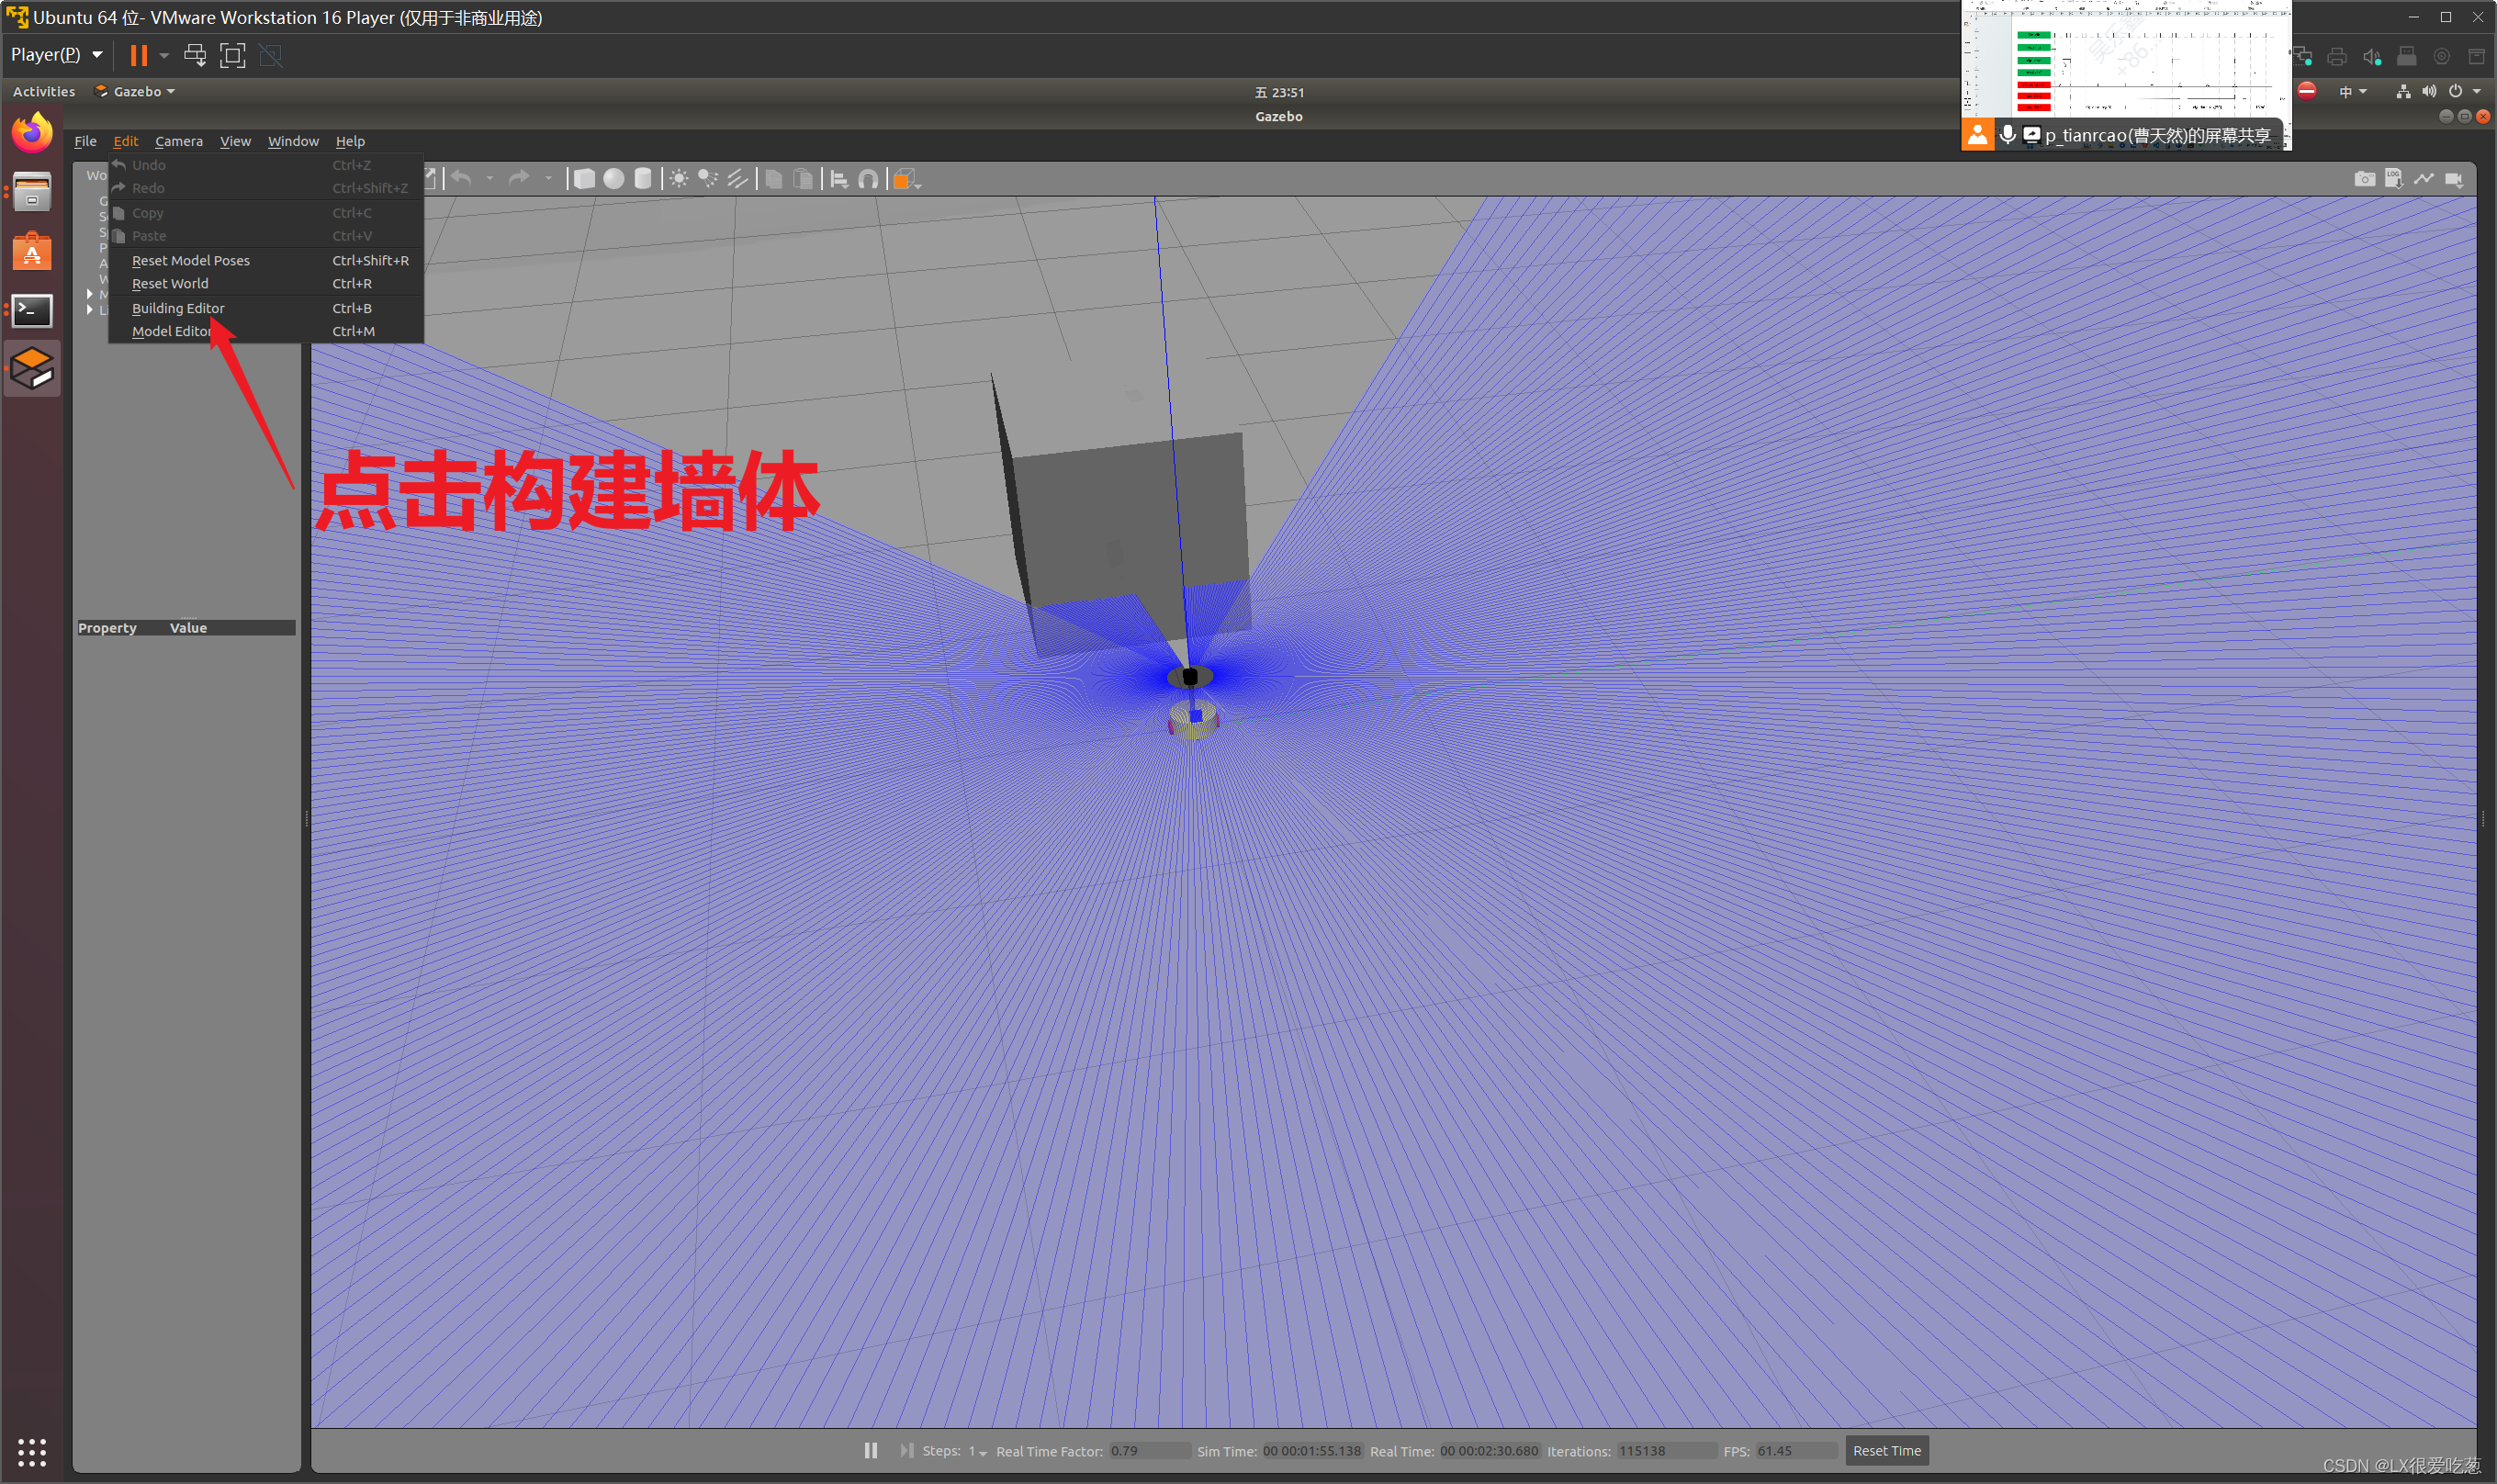Open the Window menu

pos(293,141)
